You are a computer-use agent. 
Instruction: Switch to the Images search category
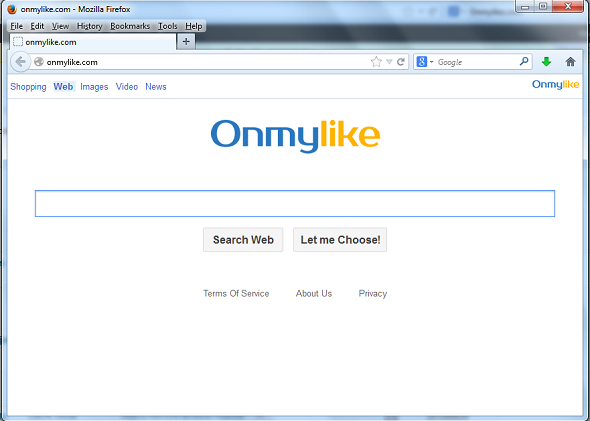coord(94,87)
